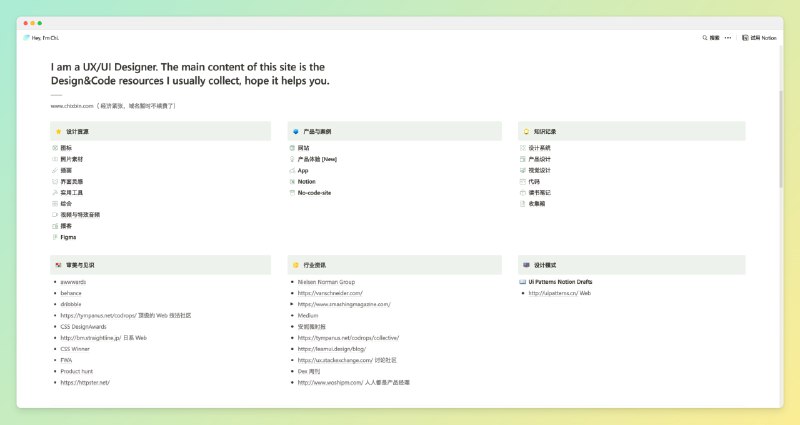Open the Nielsen Norman Group entry
Image resolution: width=800 pixels, height=425 pixels.
coord(326,282)
